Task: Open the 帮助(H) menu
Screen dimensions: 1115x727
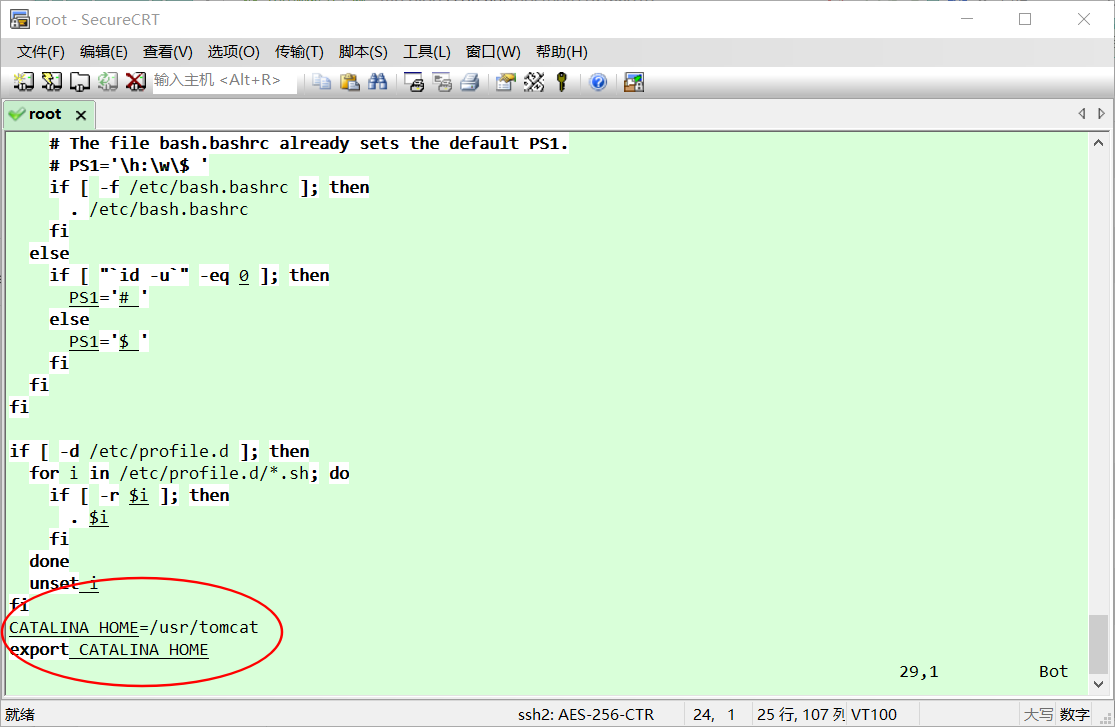Action: (561, 52)
